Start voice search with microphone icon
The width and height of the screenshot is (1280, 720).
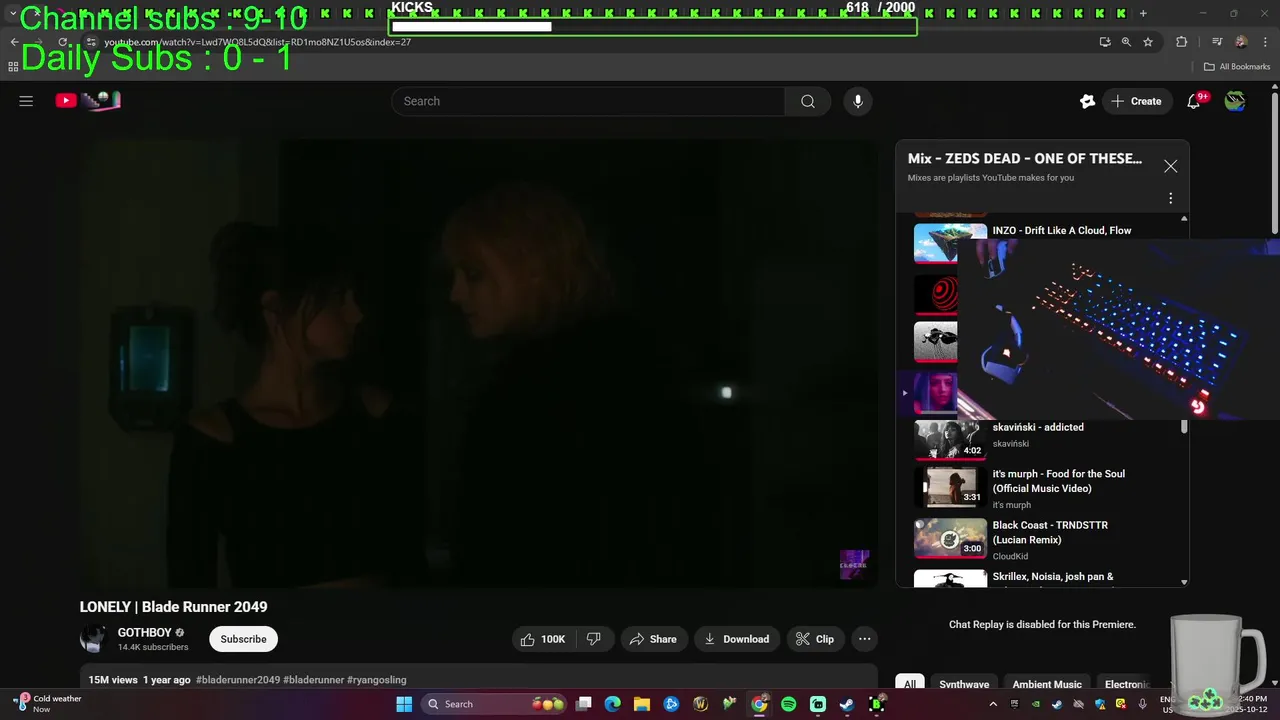[x=857, y=101]
